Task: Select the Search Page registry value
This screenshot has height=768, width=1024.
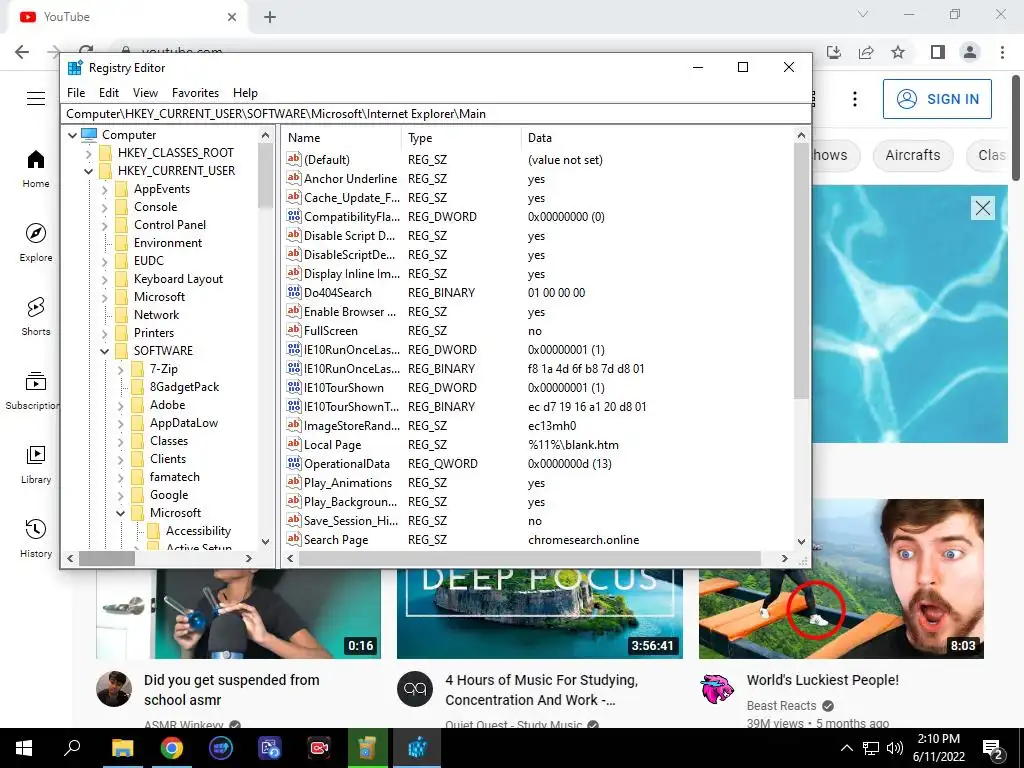Action: 336,540
